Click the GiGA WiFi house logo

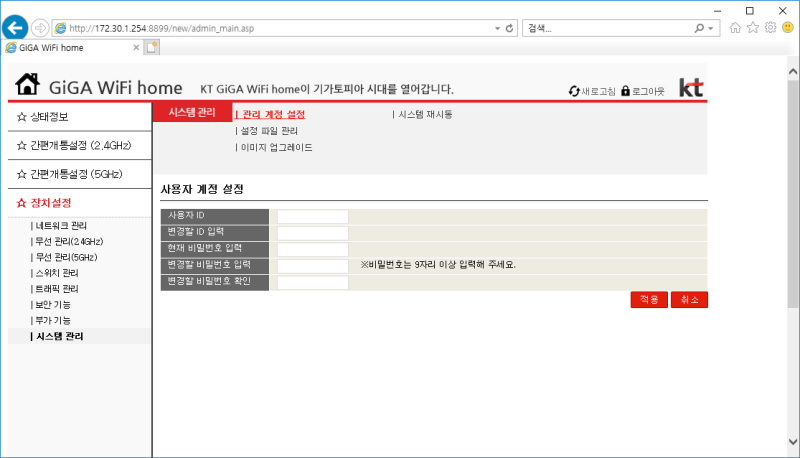[27, 85]
